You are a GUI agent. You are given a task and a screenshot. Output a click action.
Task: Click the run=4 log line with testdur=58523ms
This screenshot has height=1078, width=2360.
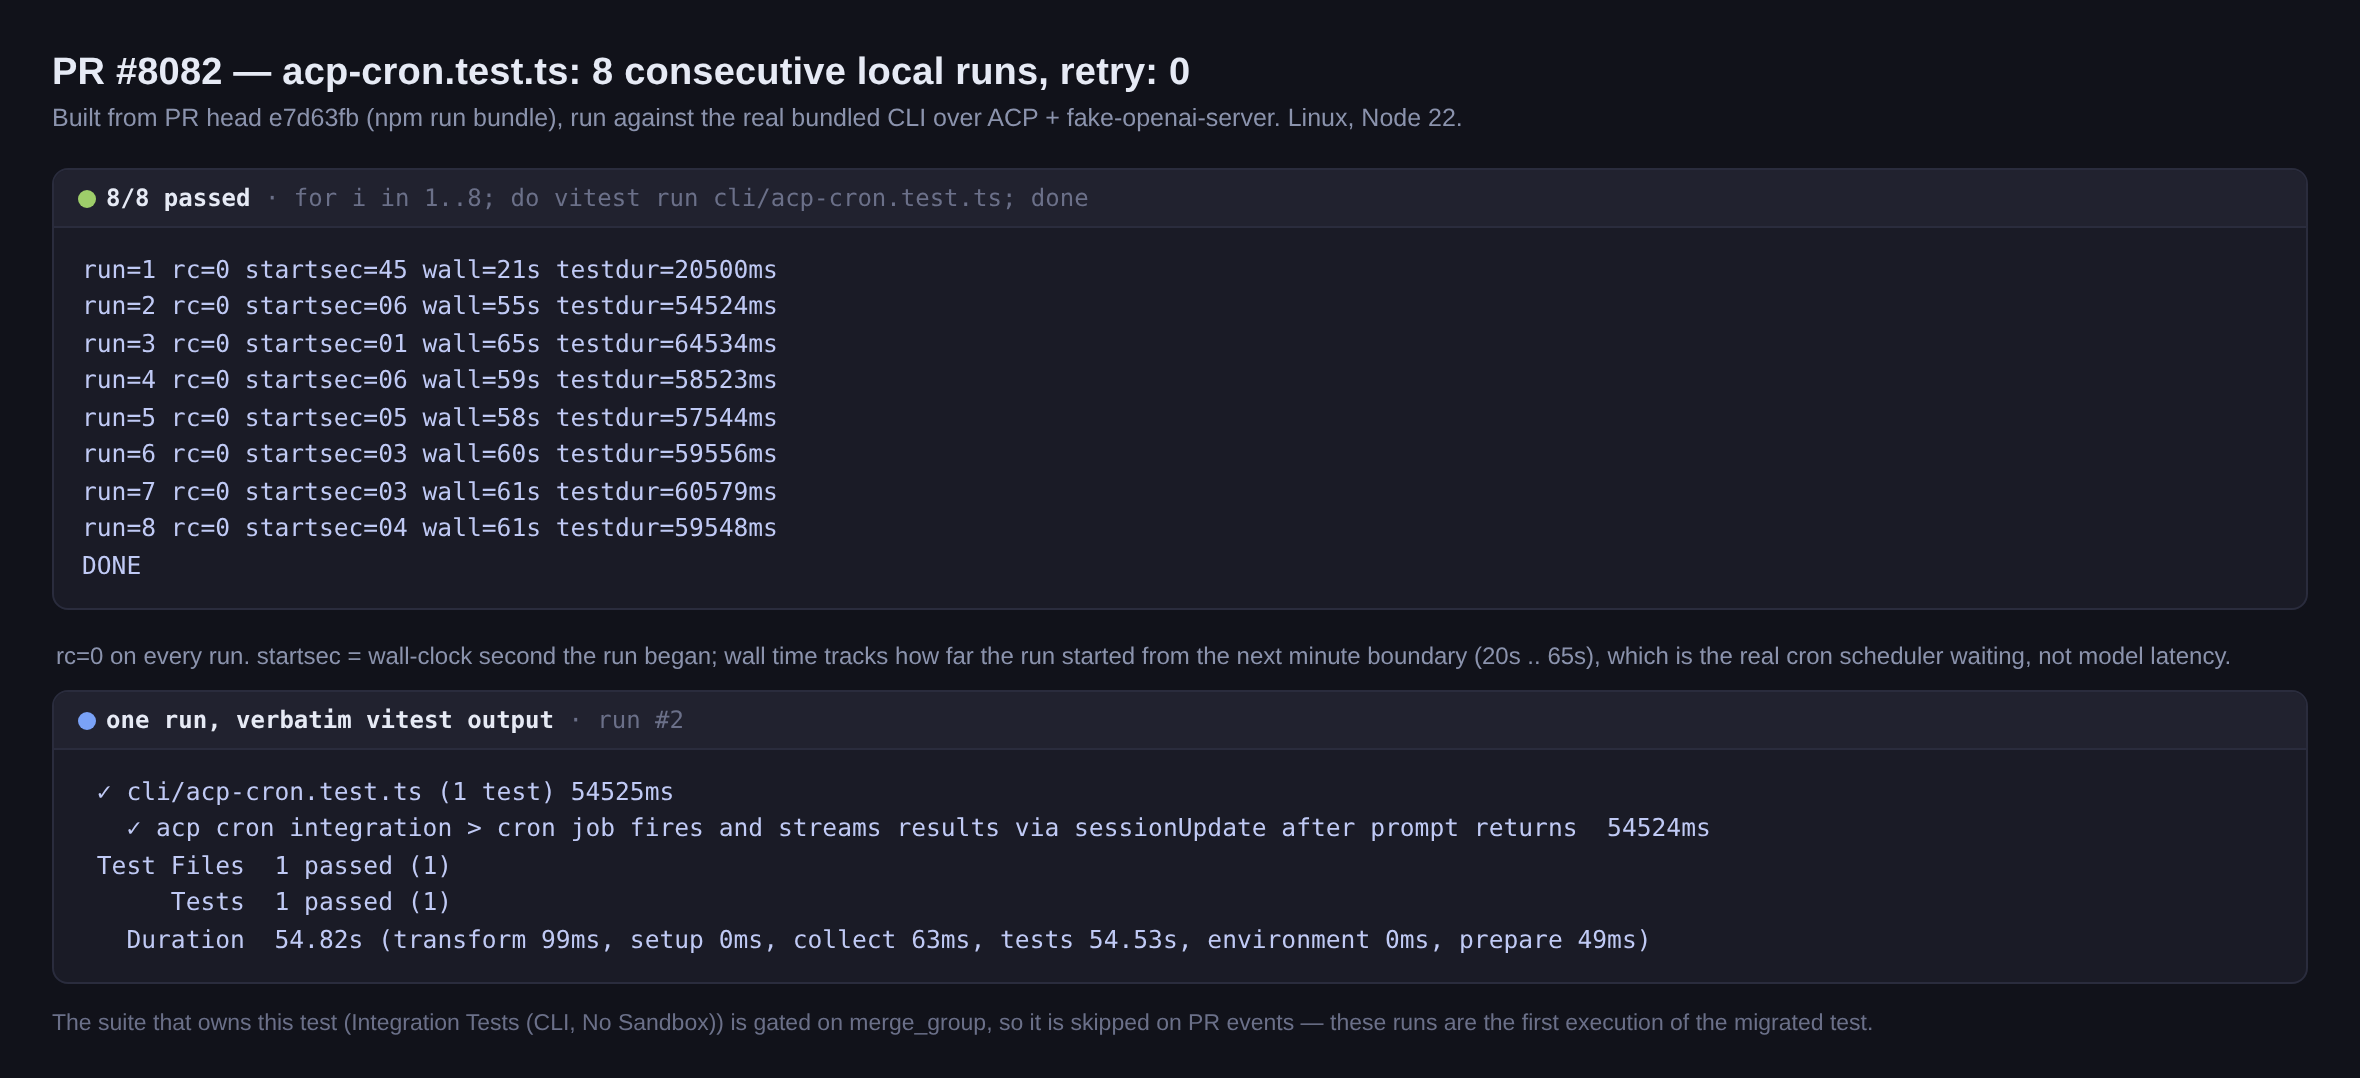tap(430, 380)
